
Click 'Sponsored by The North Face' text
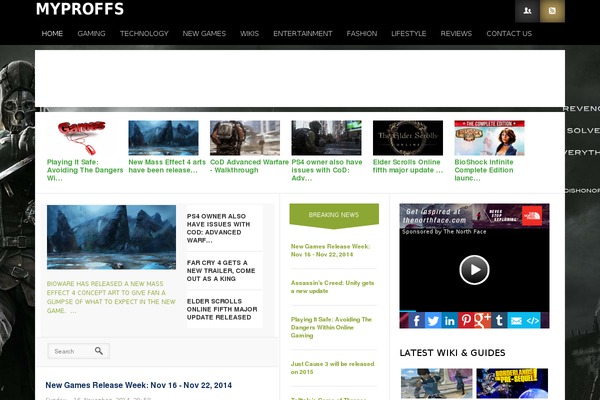tap(444, 232)
